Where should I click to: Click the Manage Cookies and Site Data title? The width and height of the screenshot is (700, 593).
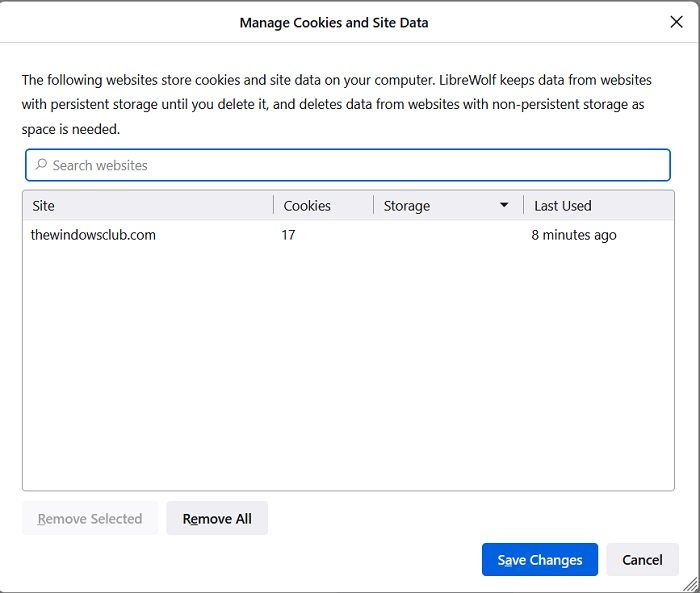[x=334, y=22]
